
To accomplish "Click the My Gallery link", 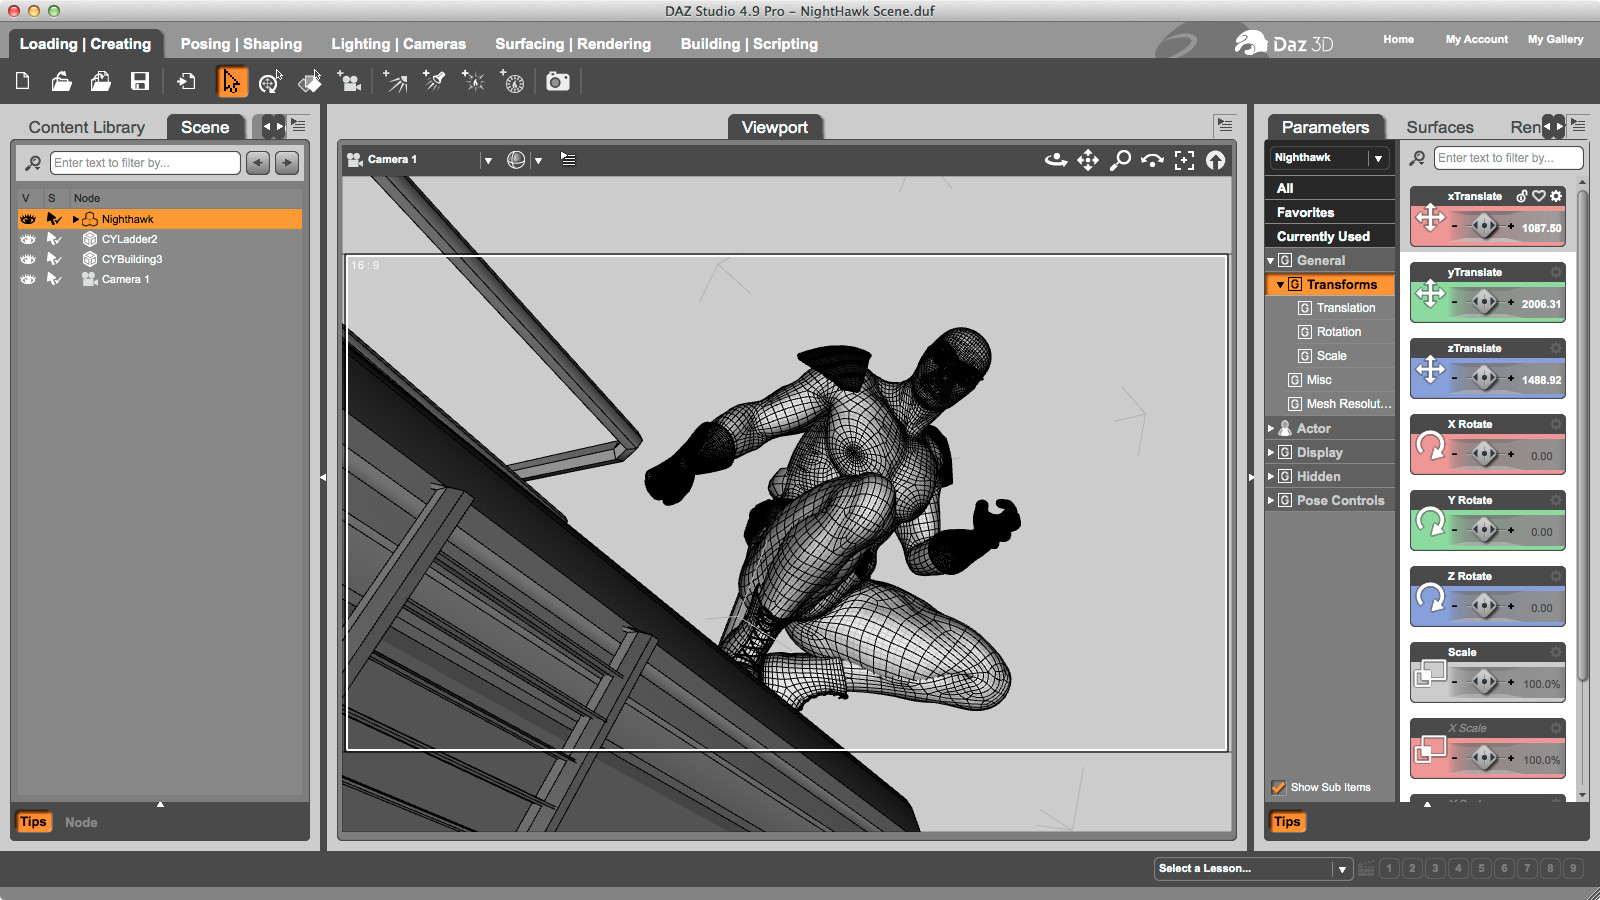I will (1556, 39).
